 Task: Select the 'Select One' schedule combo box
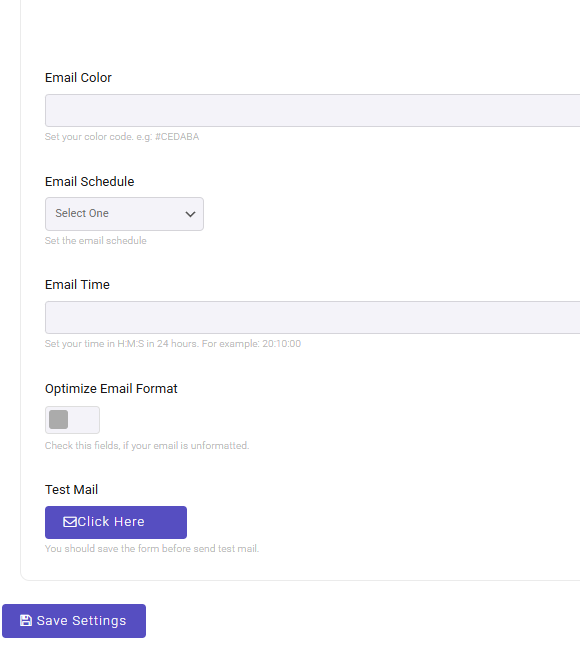click(x=124, y=214)
